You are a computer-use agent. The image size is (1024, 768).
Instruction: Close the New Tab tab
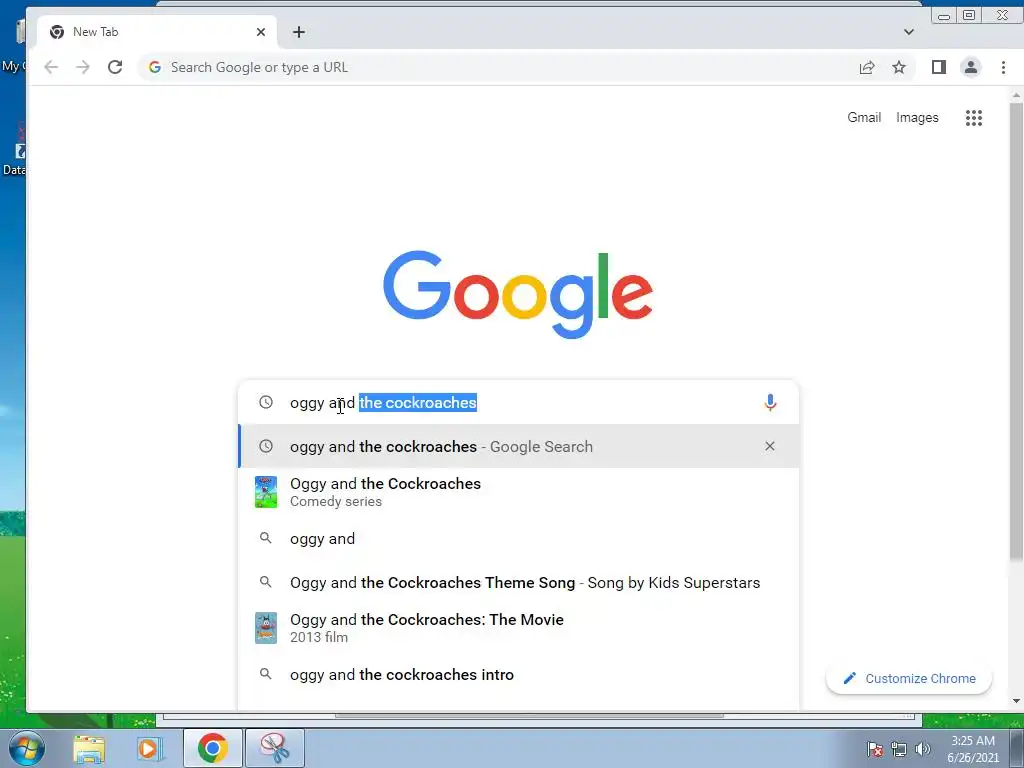[261, 32]
